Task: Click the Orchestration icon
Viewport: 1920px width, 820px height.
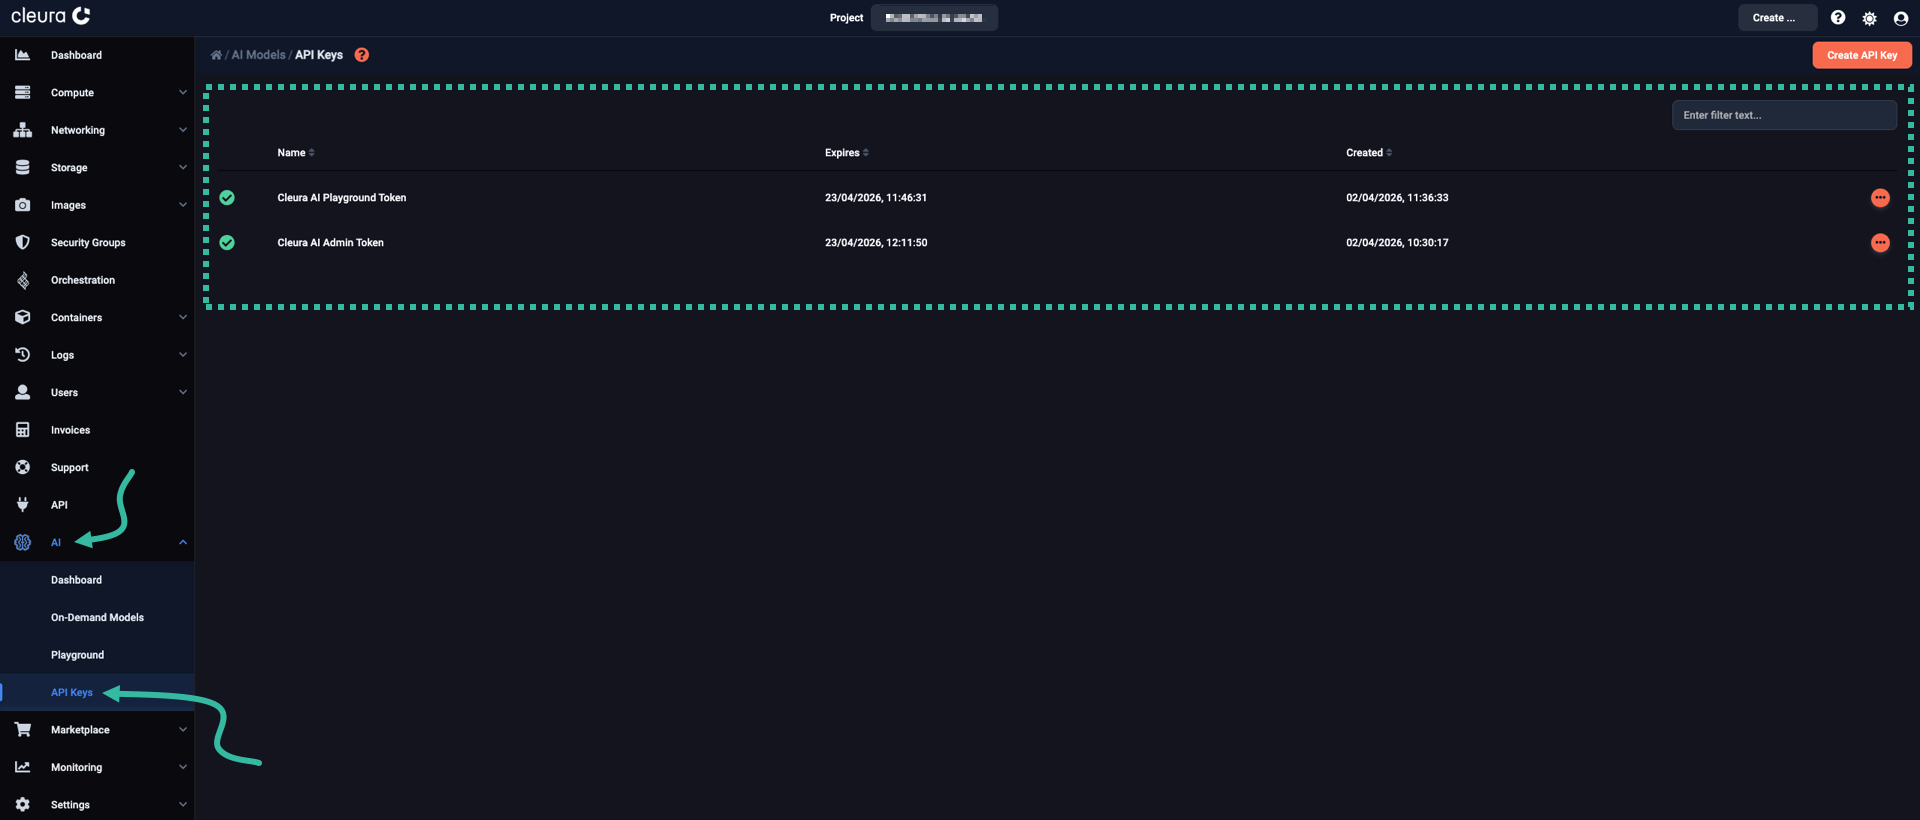Action: pos(22,280)
